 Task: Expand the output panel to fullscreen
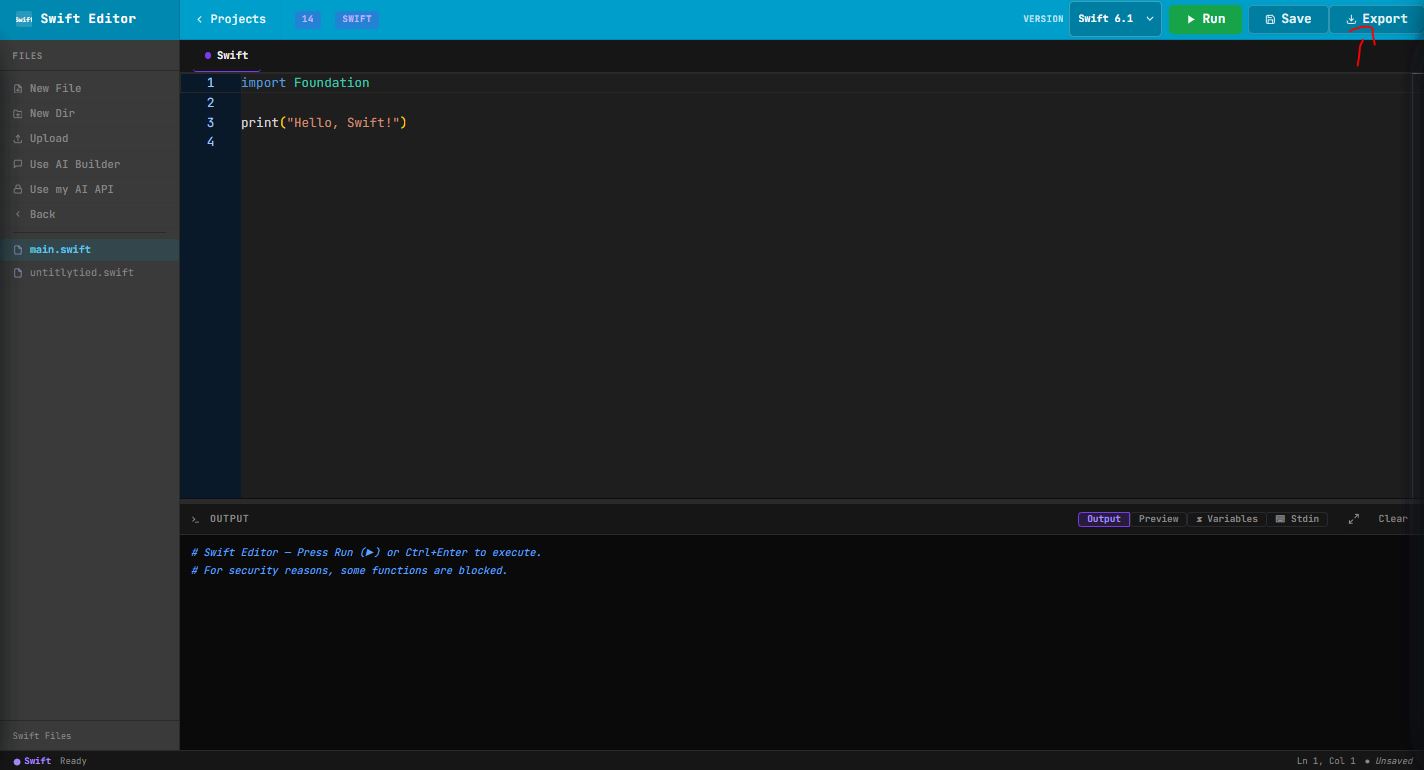pos(1353,519)
